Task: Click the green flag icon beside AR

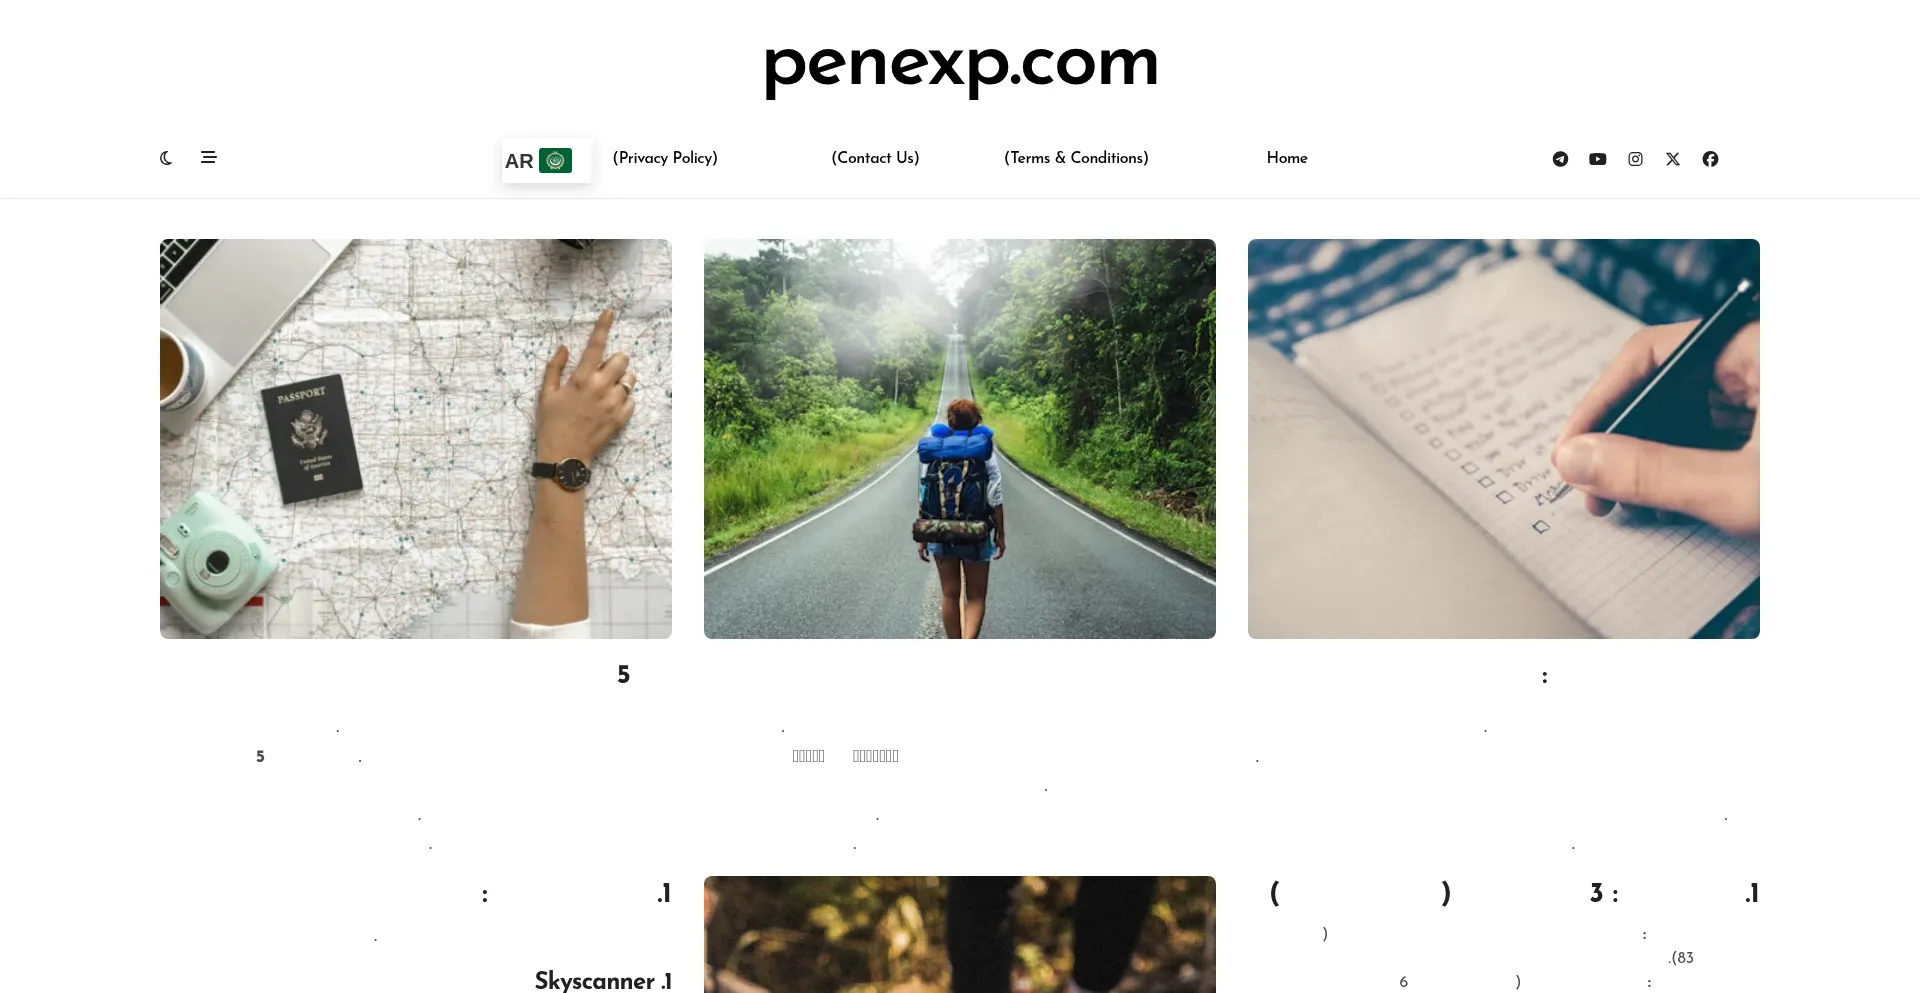Action: point(555,160)
